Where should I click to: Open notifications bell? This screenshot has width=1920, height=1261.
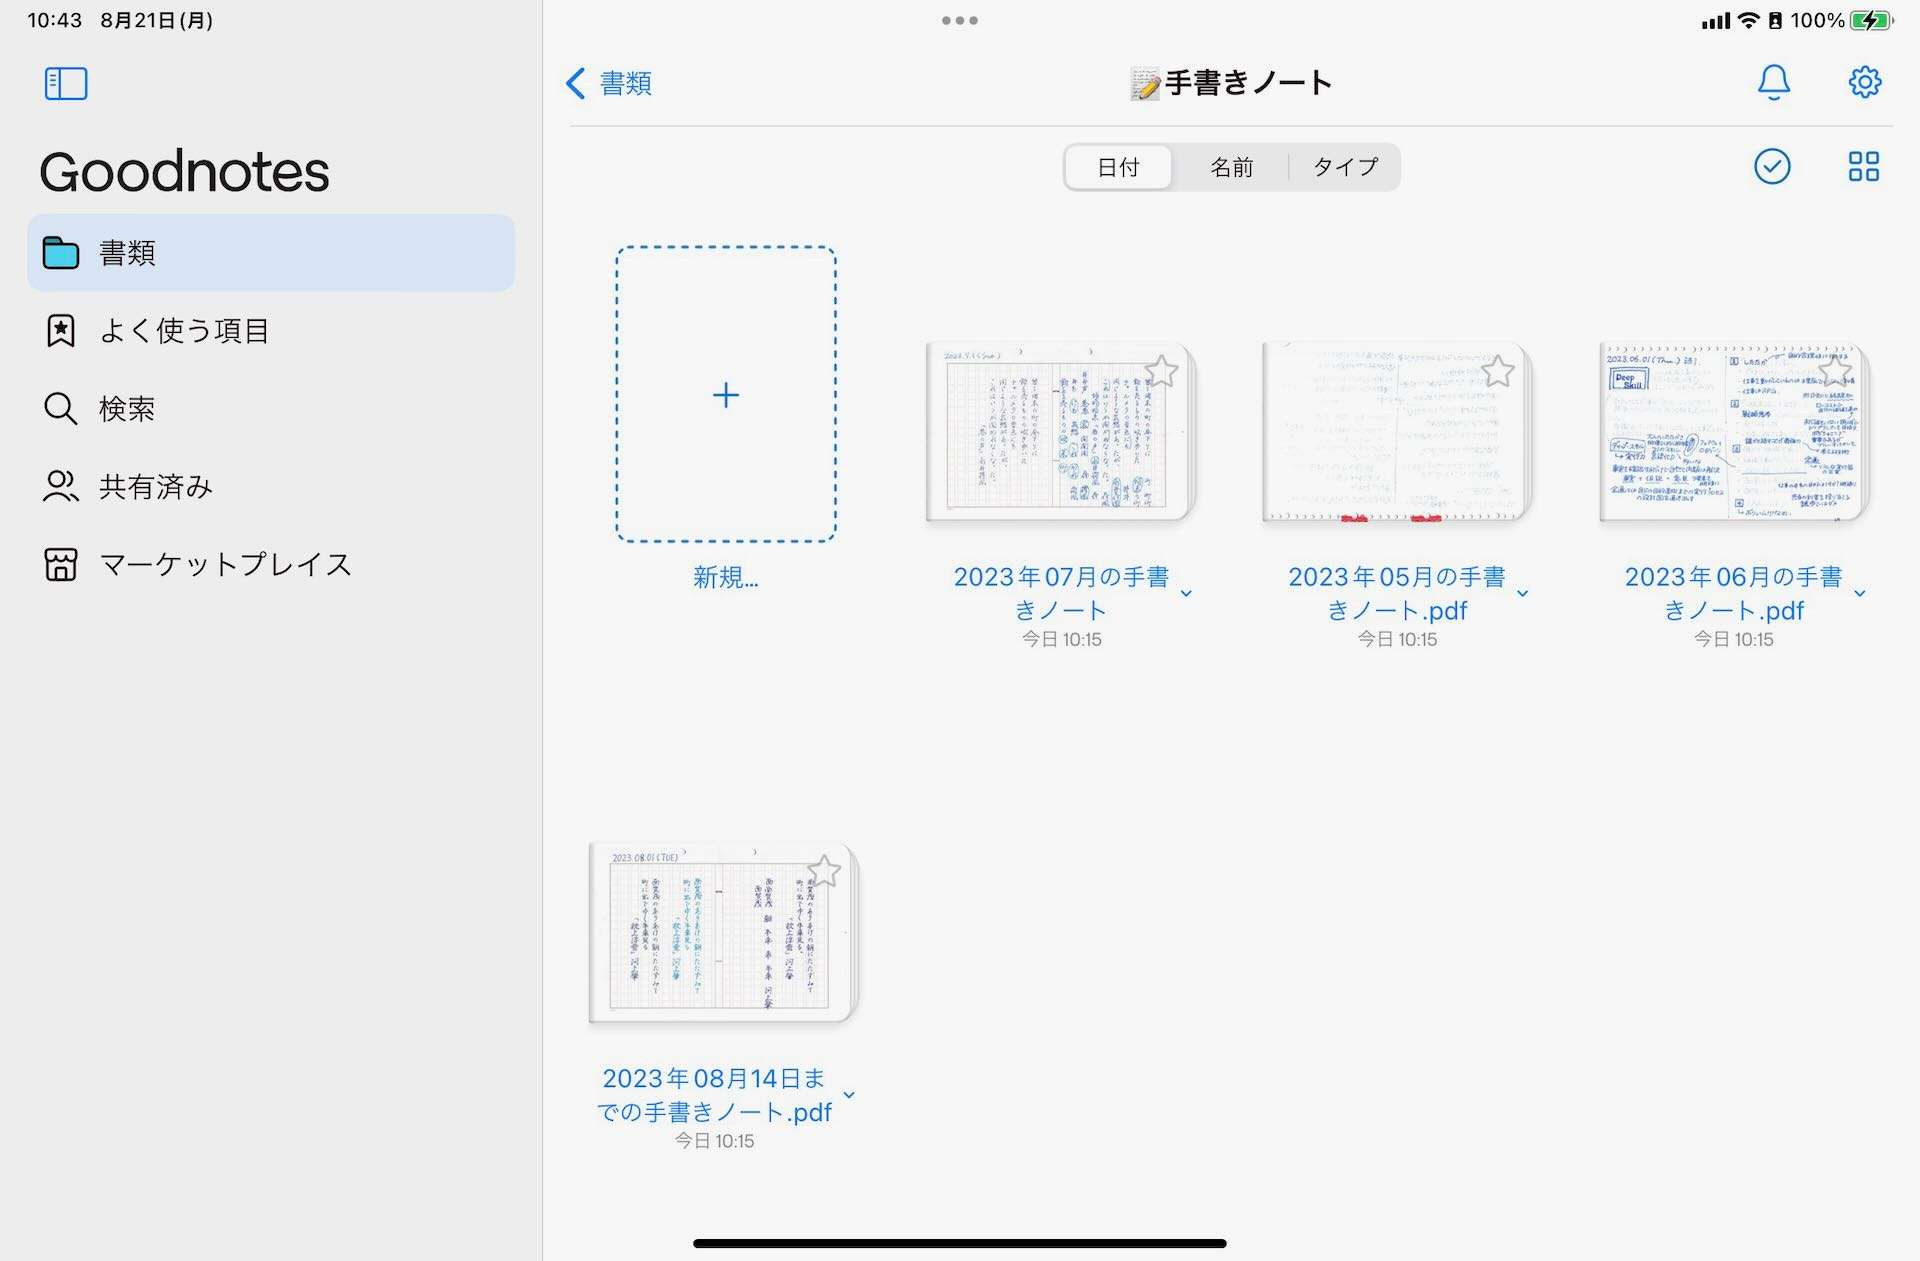1773,82
